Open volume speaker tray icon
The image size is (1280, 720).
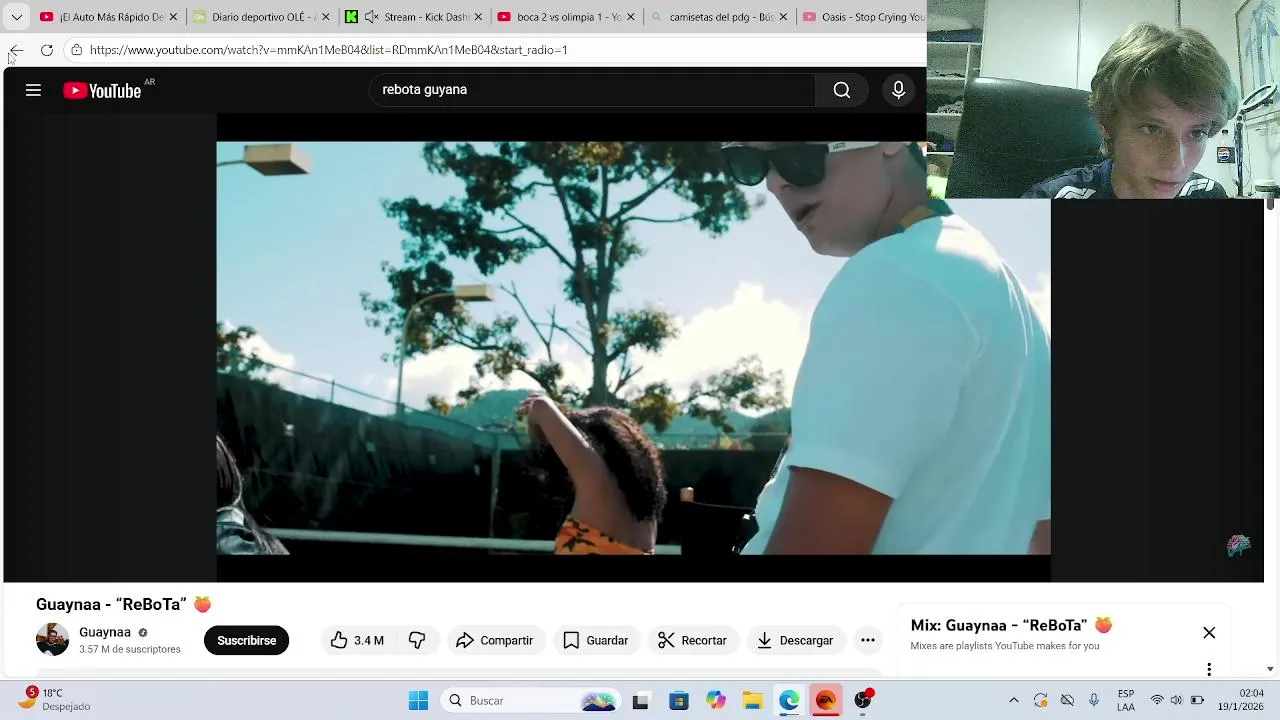1176,700
